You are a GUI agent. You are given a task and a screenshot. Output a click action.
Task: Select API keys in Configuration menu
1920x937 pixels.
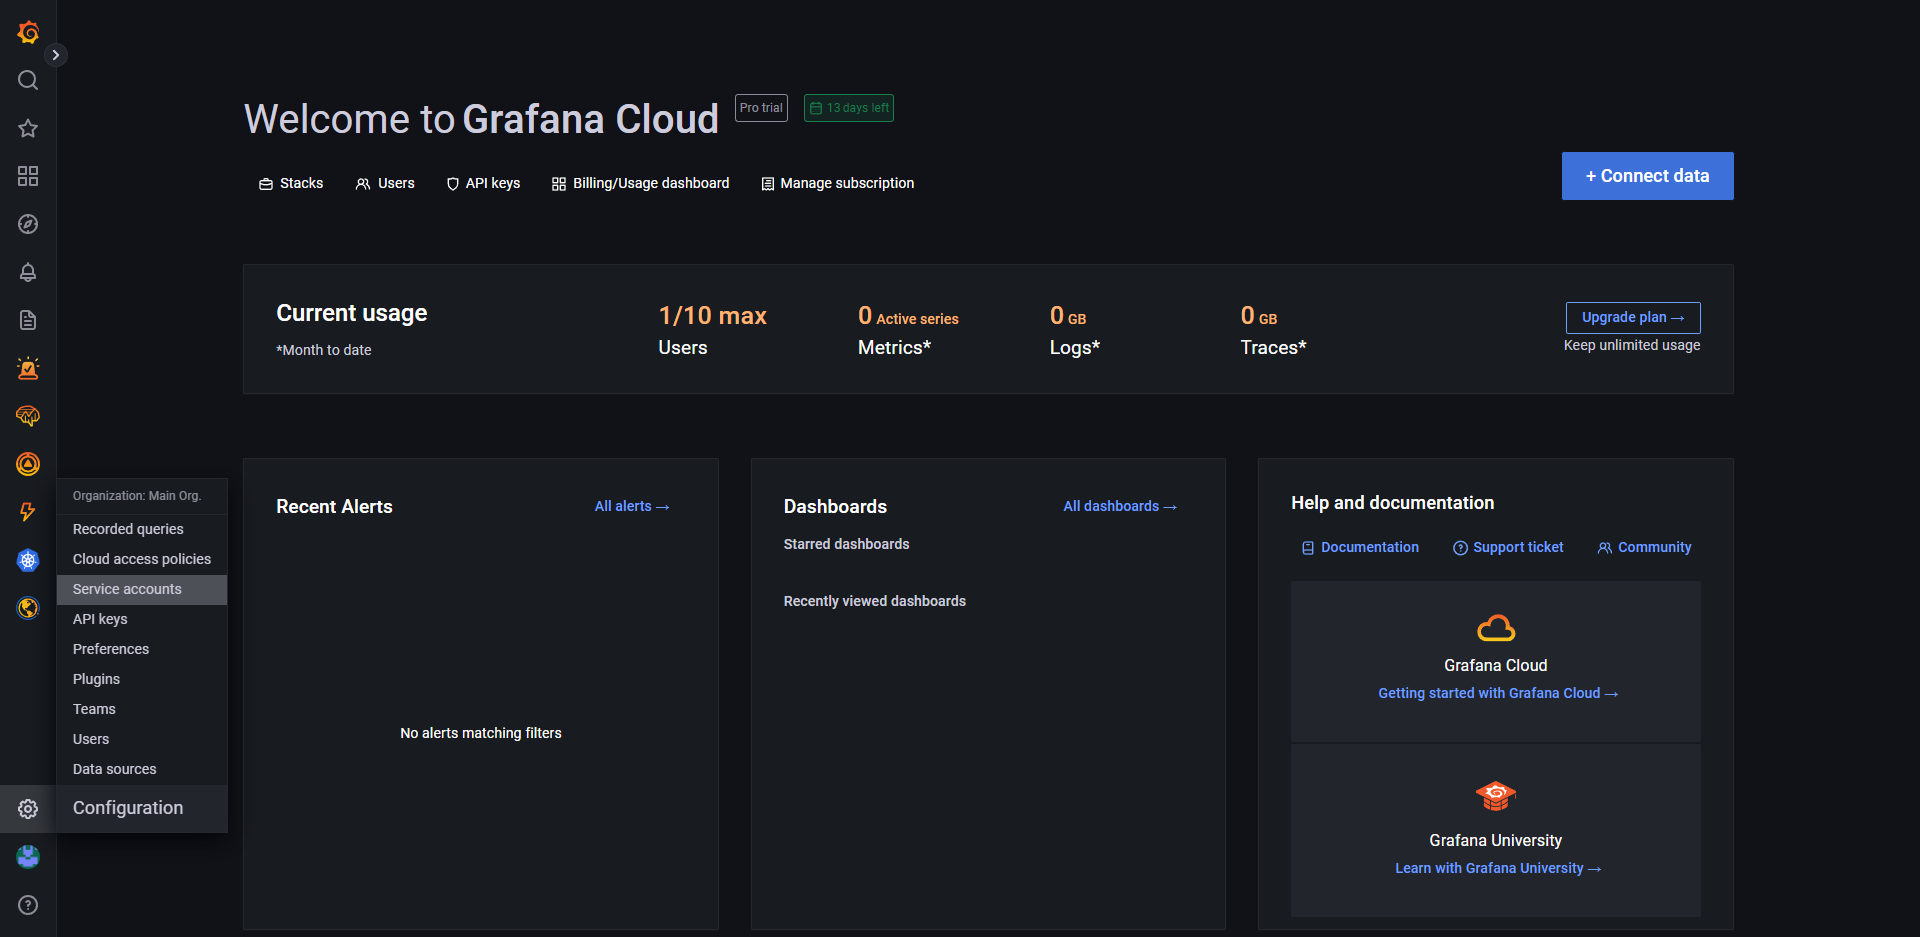pyautogui.click(x=142, y=619)
